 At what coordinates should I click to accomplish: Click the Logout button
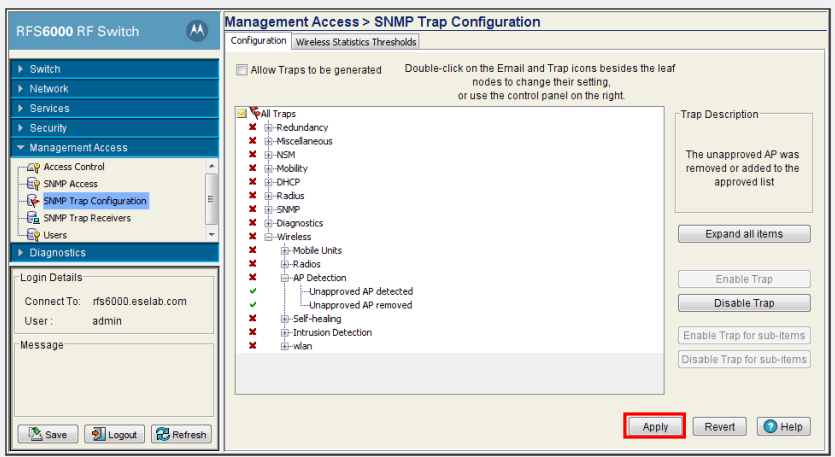click(114, 434)
